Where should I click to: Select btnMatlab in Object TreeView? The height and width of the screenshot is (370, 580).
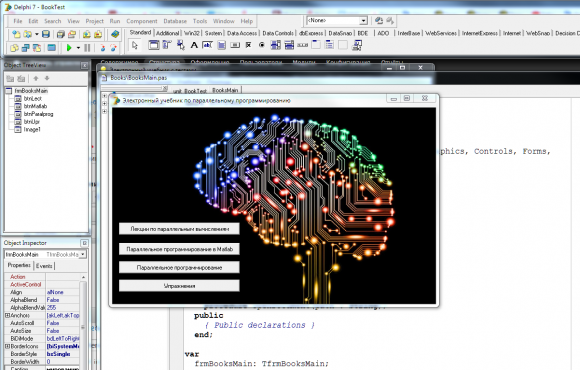[35, 106]
